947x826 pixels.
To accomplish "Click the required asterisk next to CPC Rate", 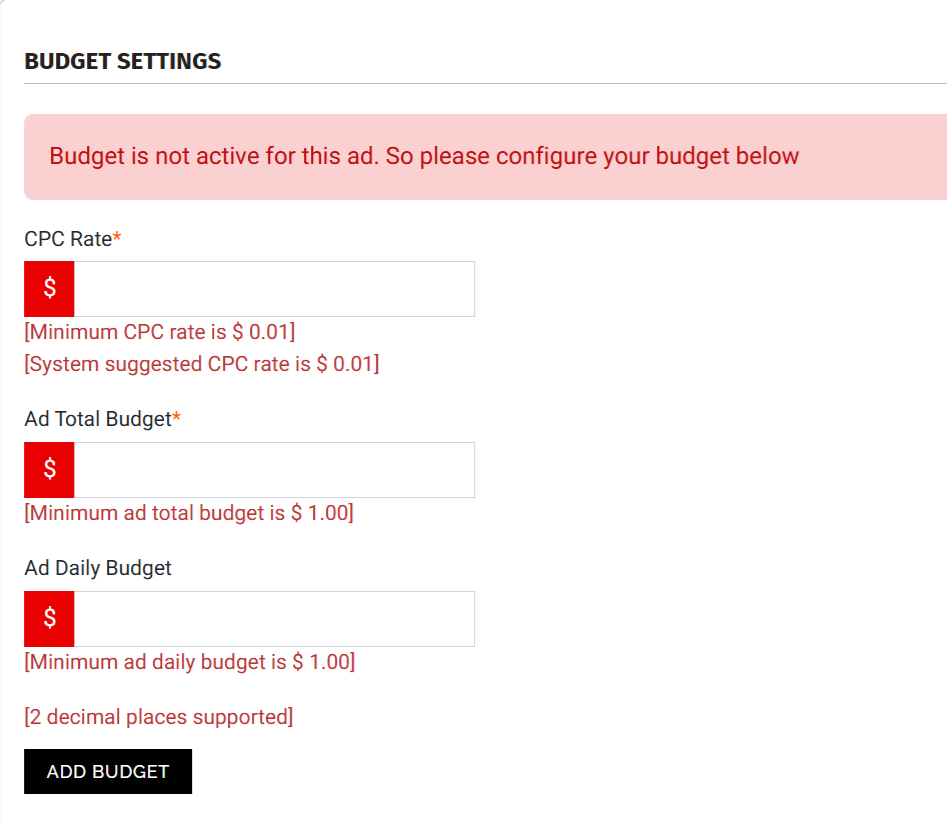I will pos(117,238).
